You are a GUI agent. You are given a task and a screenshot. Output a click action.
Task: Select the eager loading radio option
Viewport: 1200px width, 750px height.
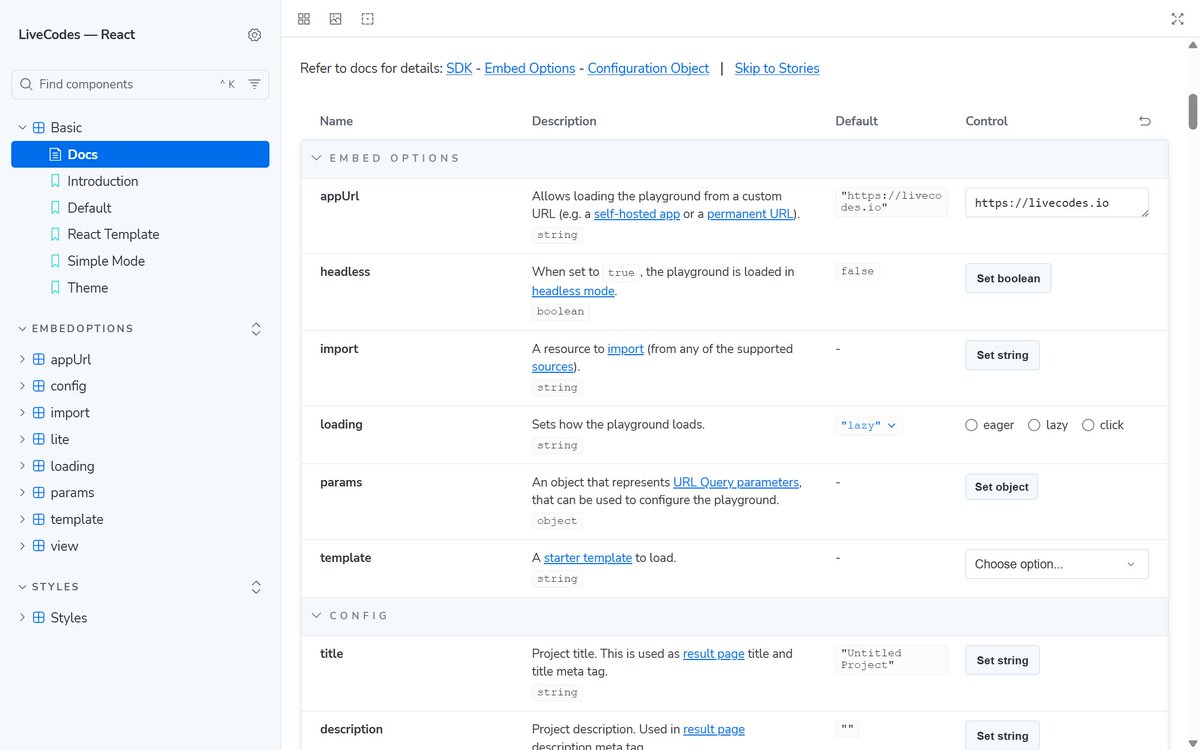[x=971, y=425]
